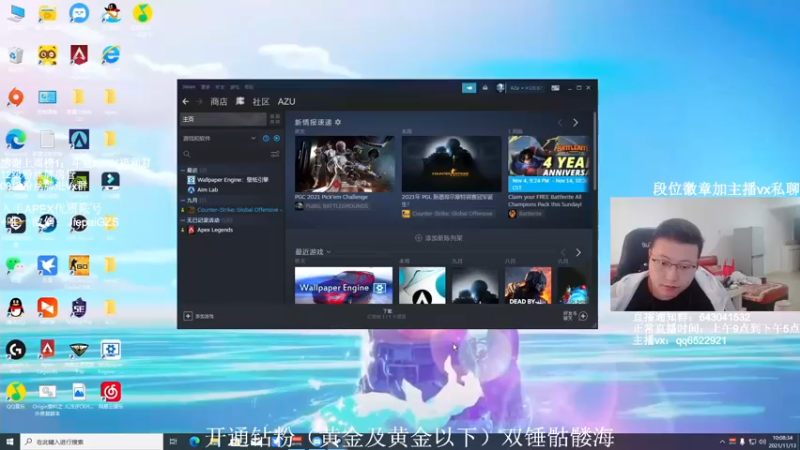
Task: Open the Origin desktop shortcut
Action: [x=16, y=97]
